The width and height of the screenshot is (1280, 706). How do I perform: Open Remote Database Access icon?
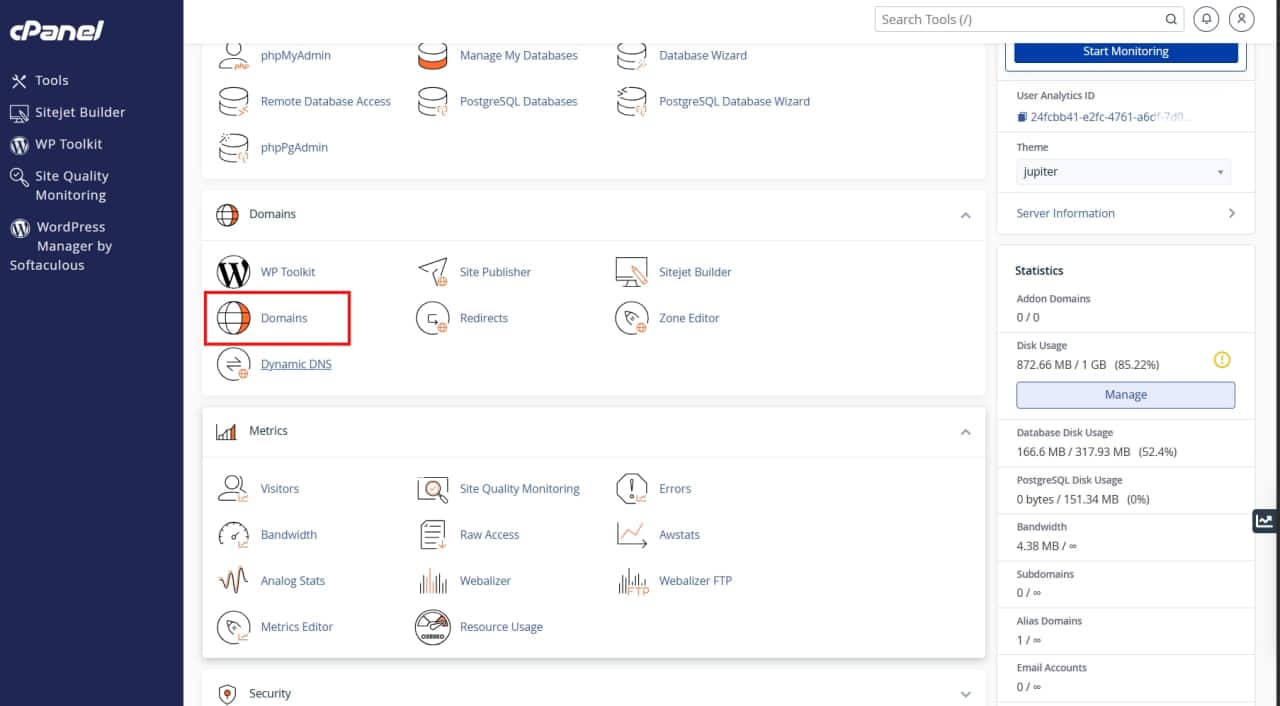233,101
